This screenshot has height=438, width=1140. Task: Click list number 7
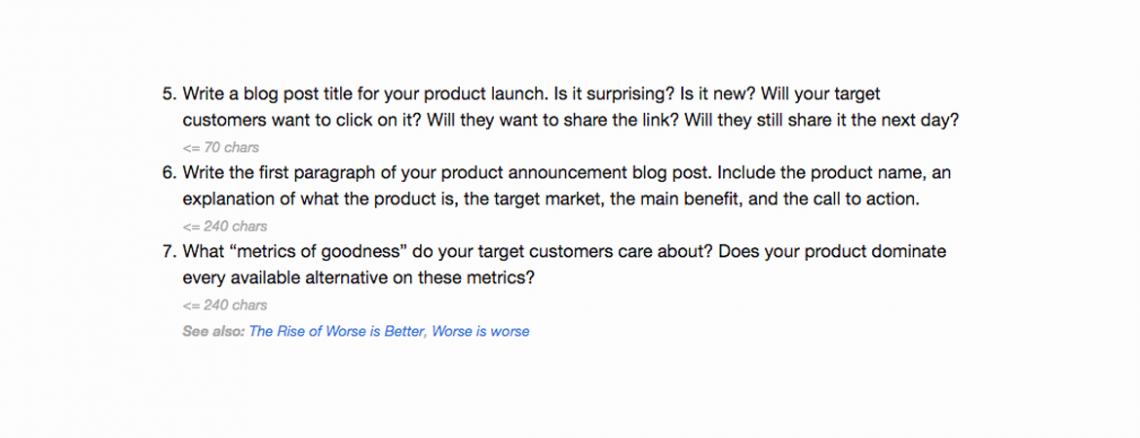[x=168, y=251]
